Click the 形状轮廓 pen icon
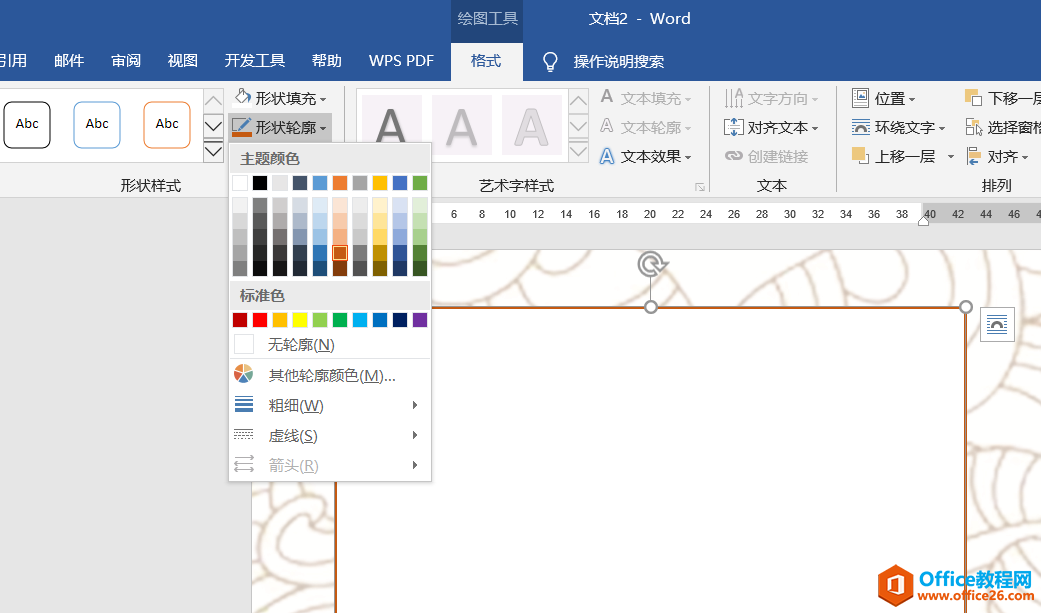 pyautogui.click(x=242, y=127)
